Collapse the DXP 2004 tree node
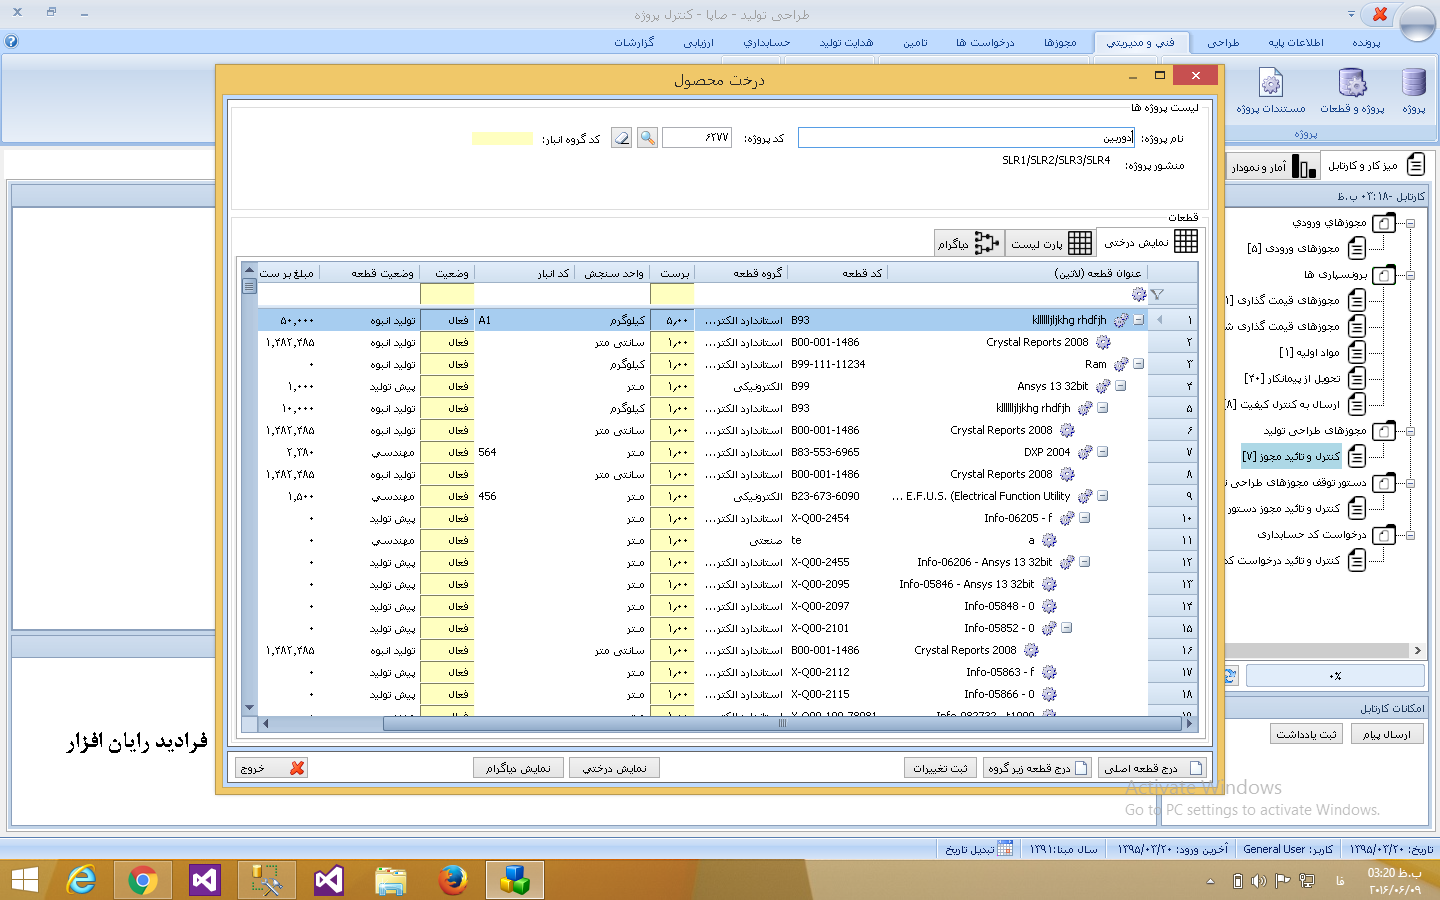This screenshot has height=900, width=1440. [x=1102, y=452]
